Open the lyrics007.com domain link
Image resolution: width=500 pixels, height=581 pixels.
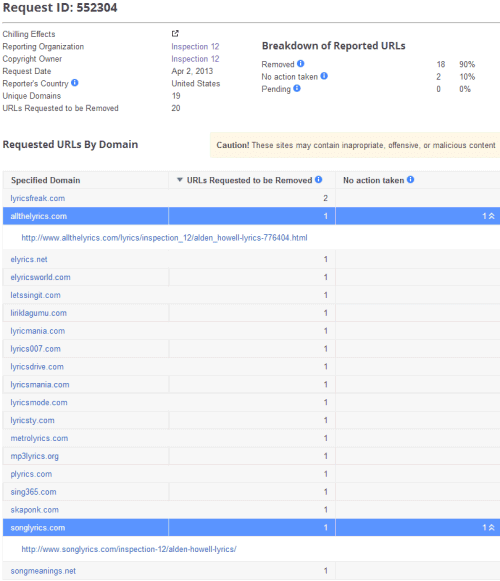[x=36, y=349]
